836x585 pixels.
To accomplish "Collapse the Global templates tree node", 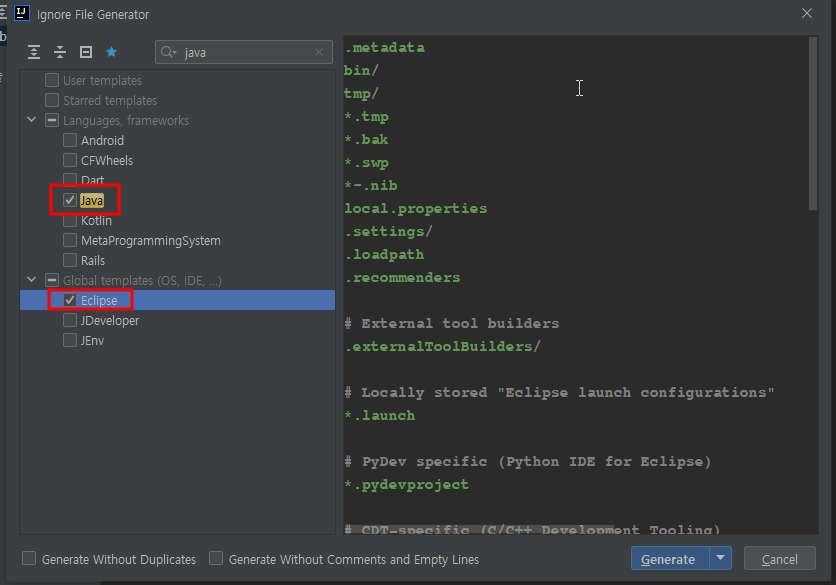I will [x=31, y=279].
